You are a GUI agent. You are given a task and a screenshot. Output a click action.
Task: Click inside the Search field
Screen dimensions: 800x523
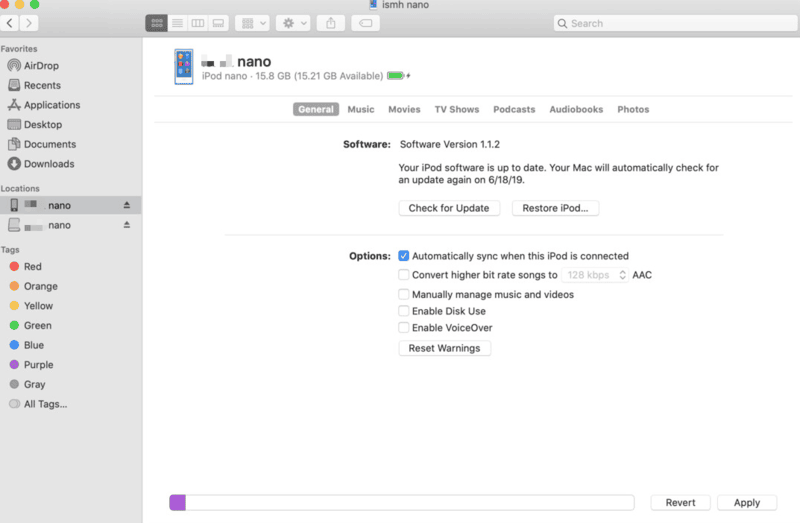click(x=676, y=23)
